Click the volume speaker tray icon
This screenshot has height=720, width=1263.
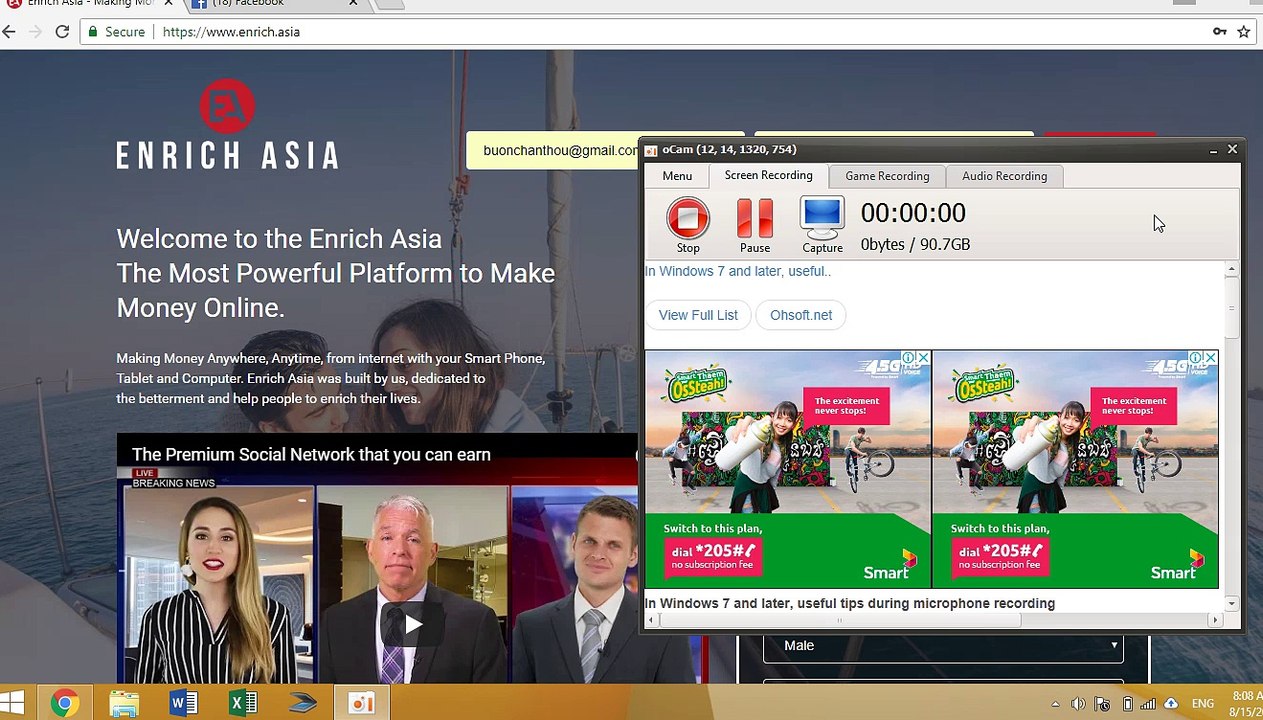[x=1078, y=705]
